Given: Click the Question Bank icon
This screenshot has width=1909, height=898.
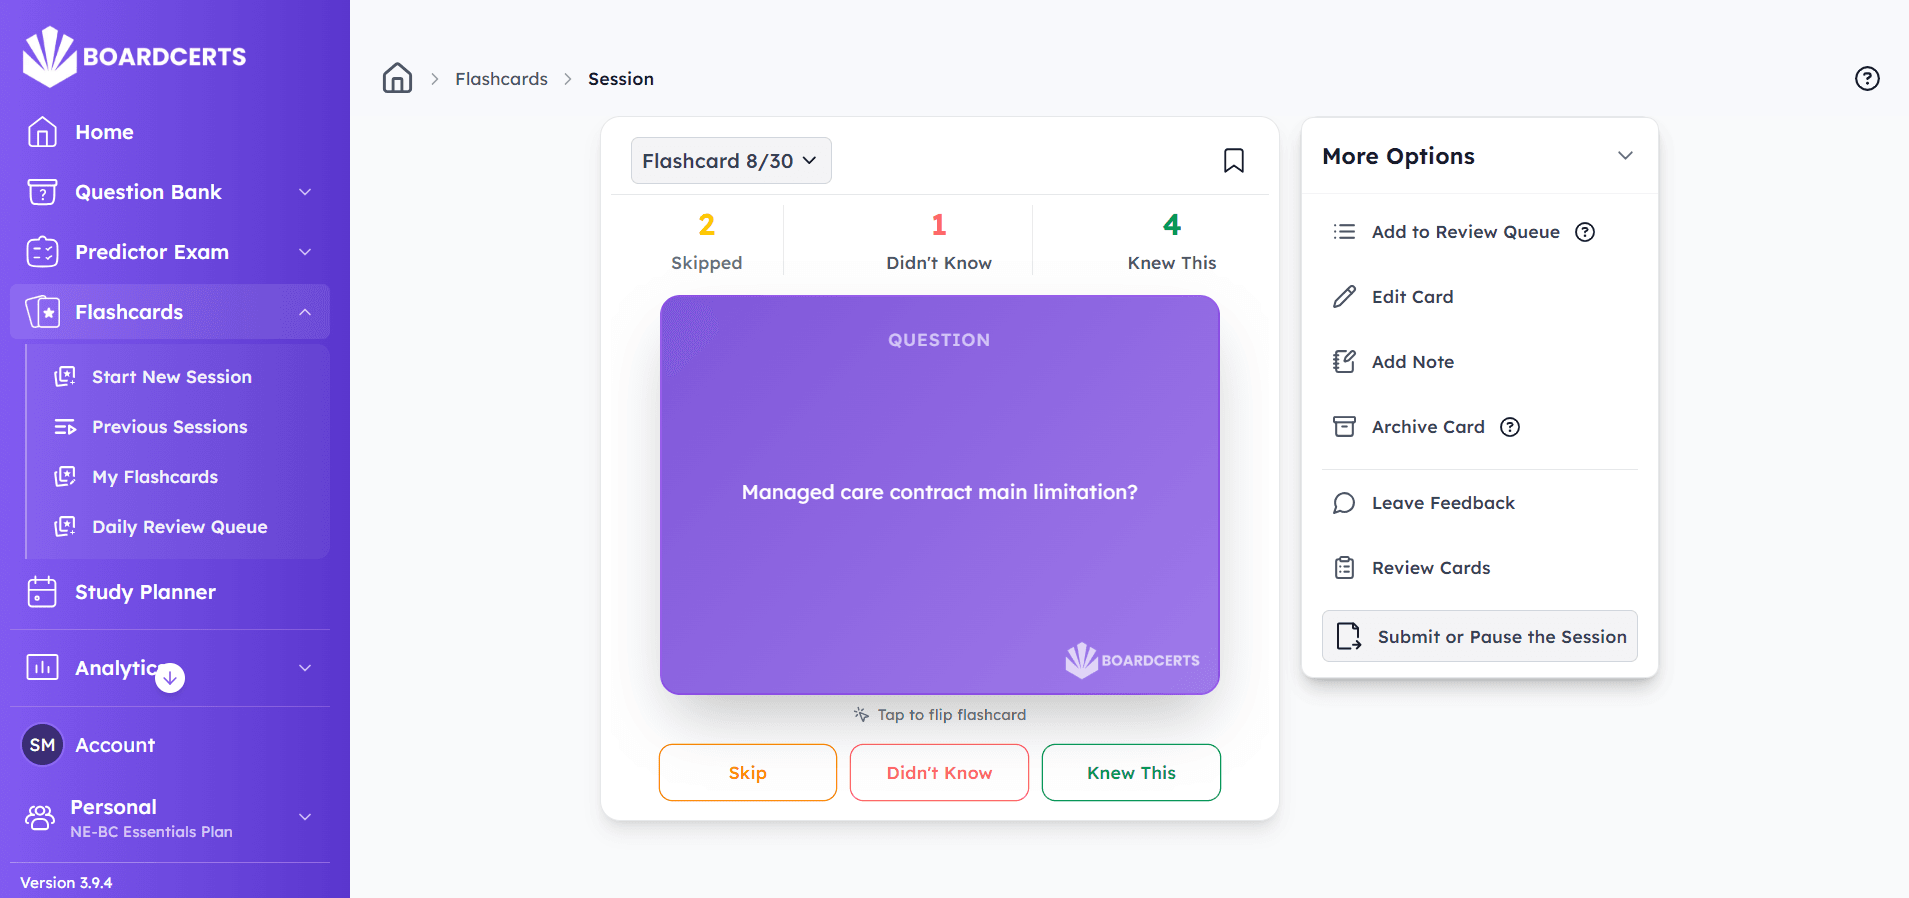Looking at the screenshot, I should coord(42,192).
